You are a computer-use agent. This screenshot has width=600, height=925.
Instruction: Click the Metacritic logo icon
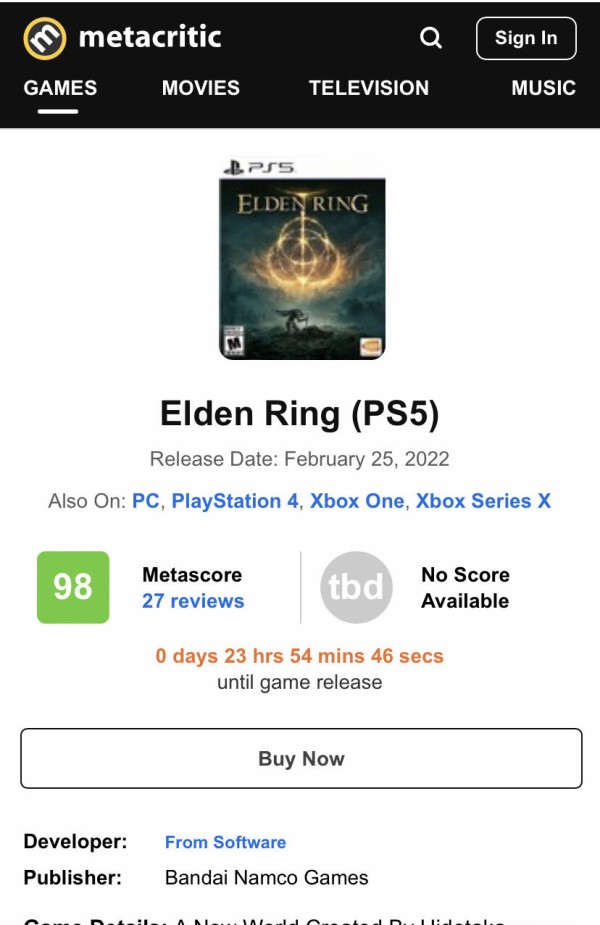(44, 38)
